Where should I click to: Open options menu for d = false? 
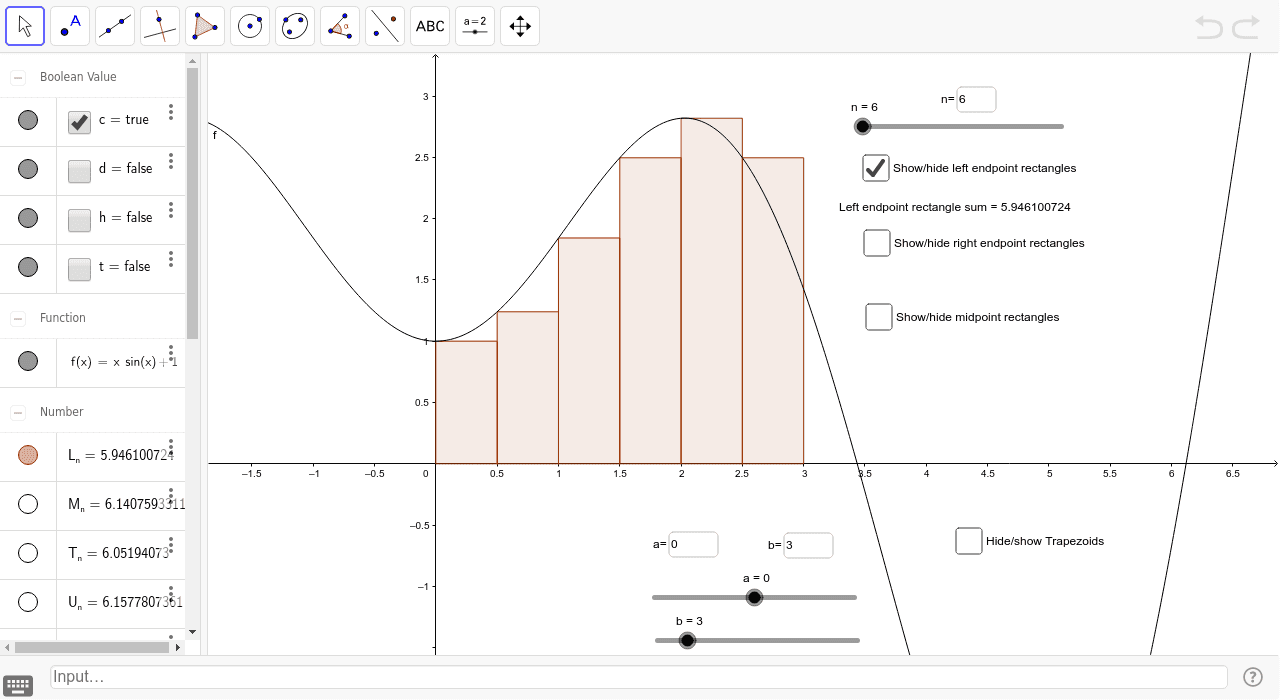[171, 161]
